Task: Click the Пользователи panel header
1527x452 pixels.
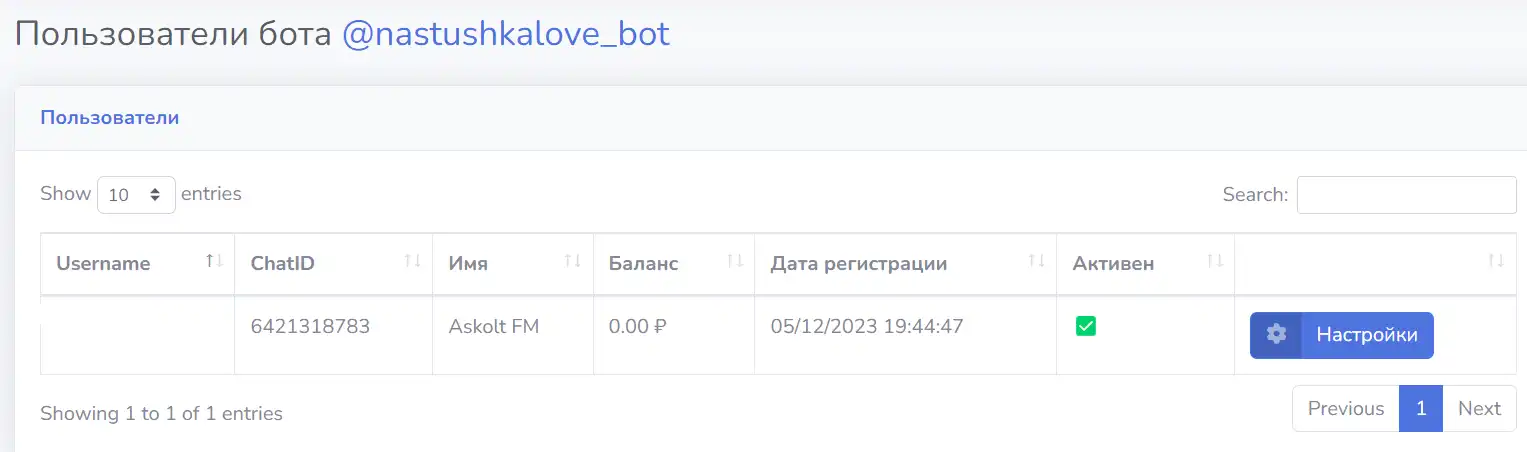Action: [109, 117]
